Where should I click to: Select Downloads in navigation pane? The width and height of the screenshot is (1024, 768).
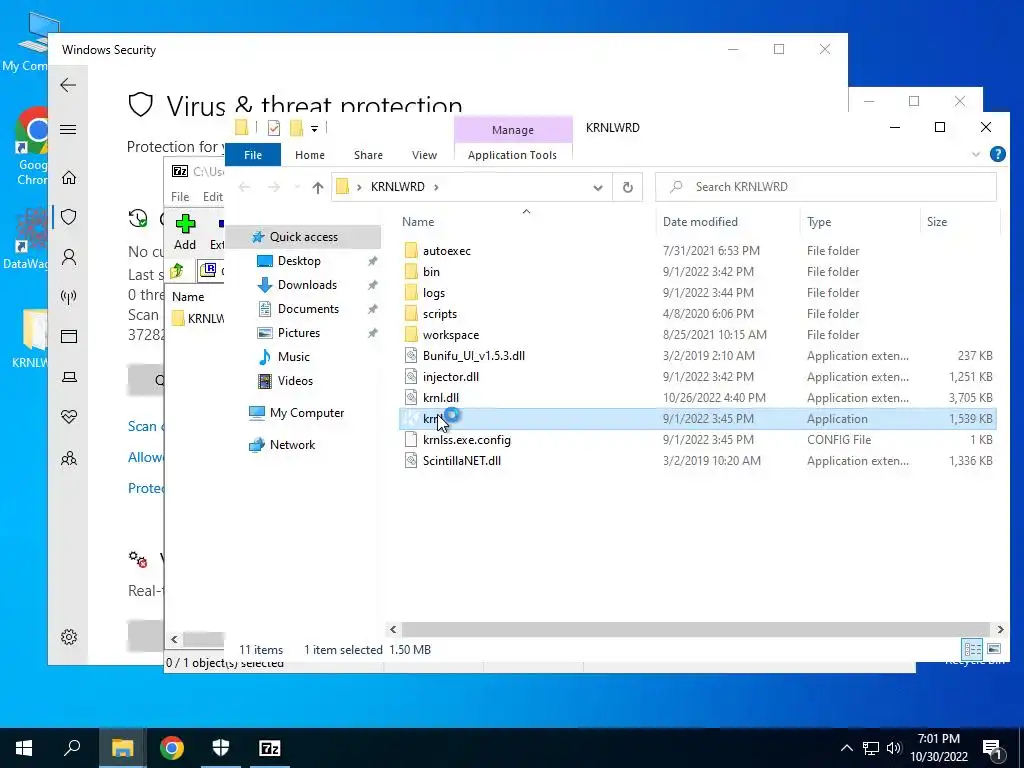[x=308, y=285]
